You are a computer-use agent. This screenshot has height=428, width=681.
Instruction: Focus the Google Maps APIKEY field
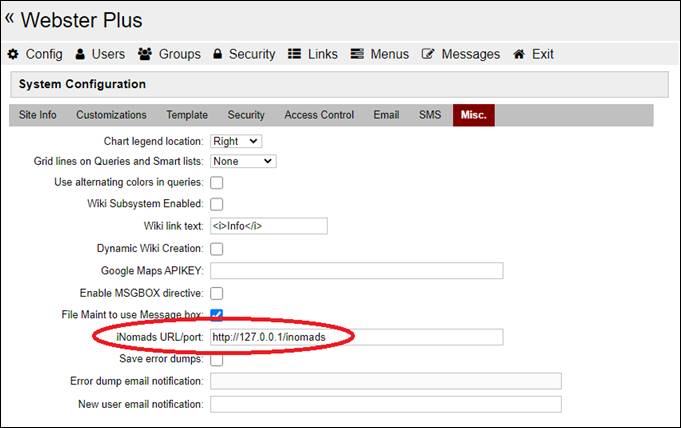[356, 271]
